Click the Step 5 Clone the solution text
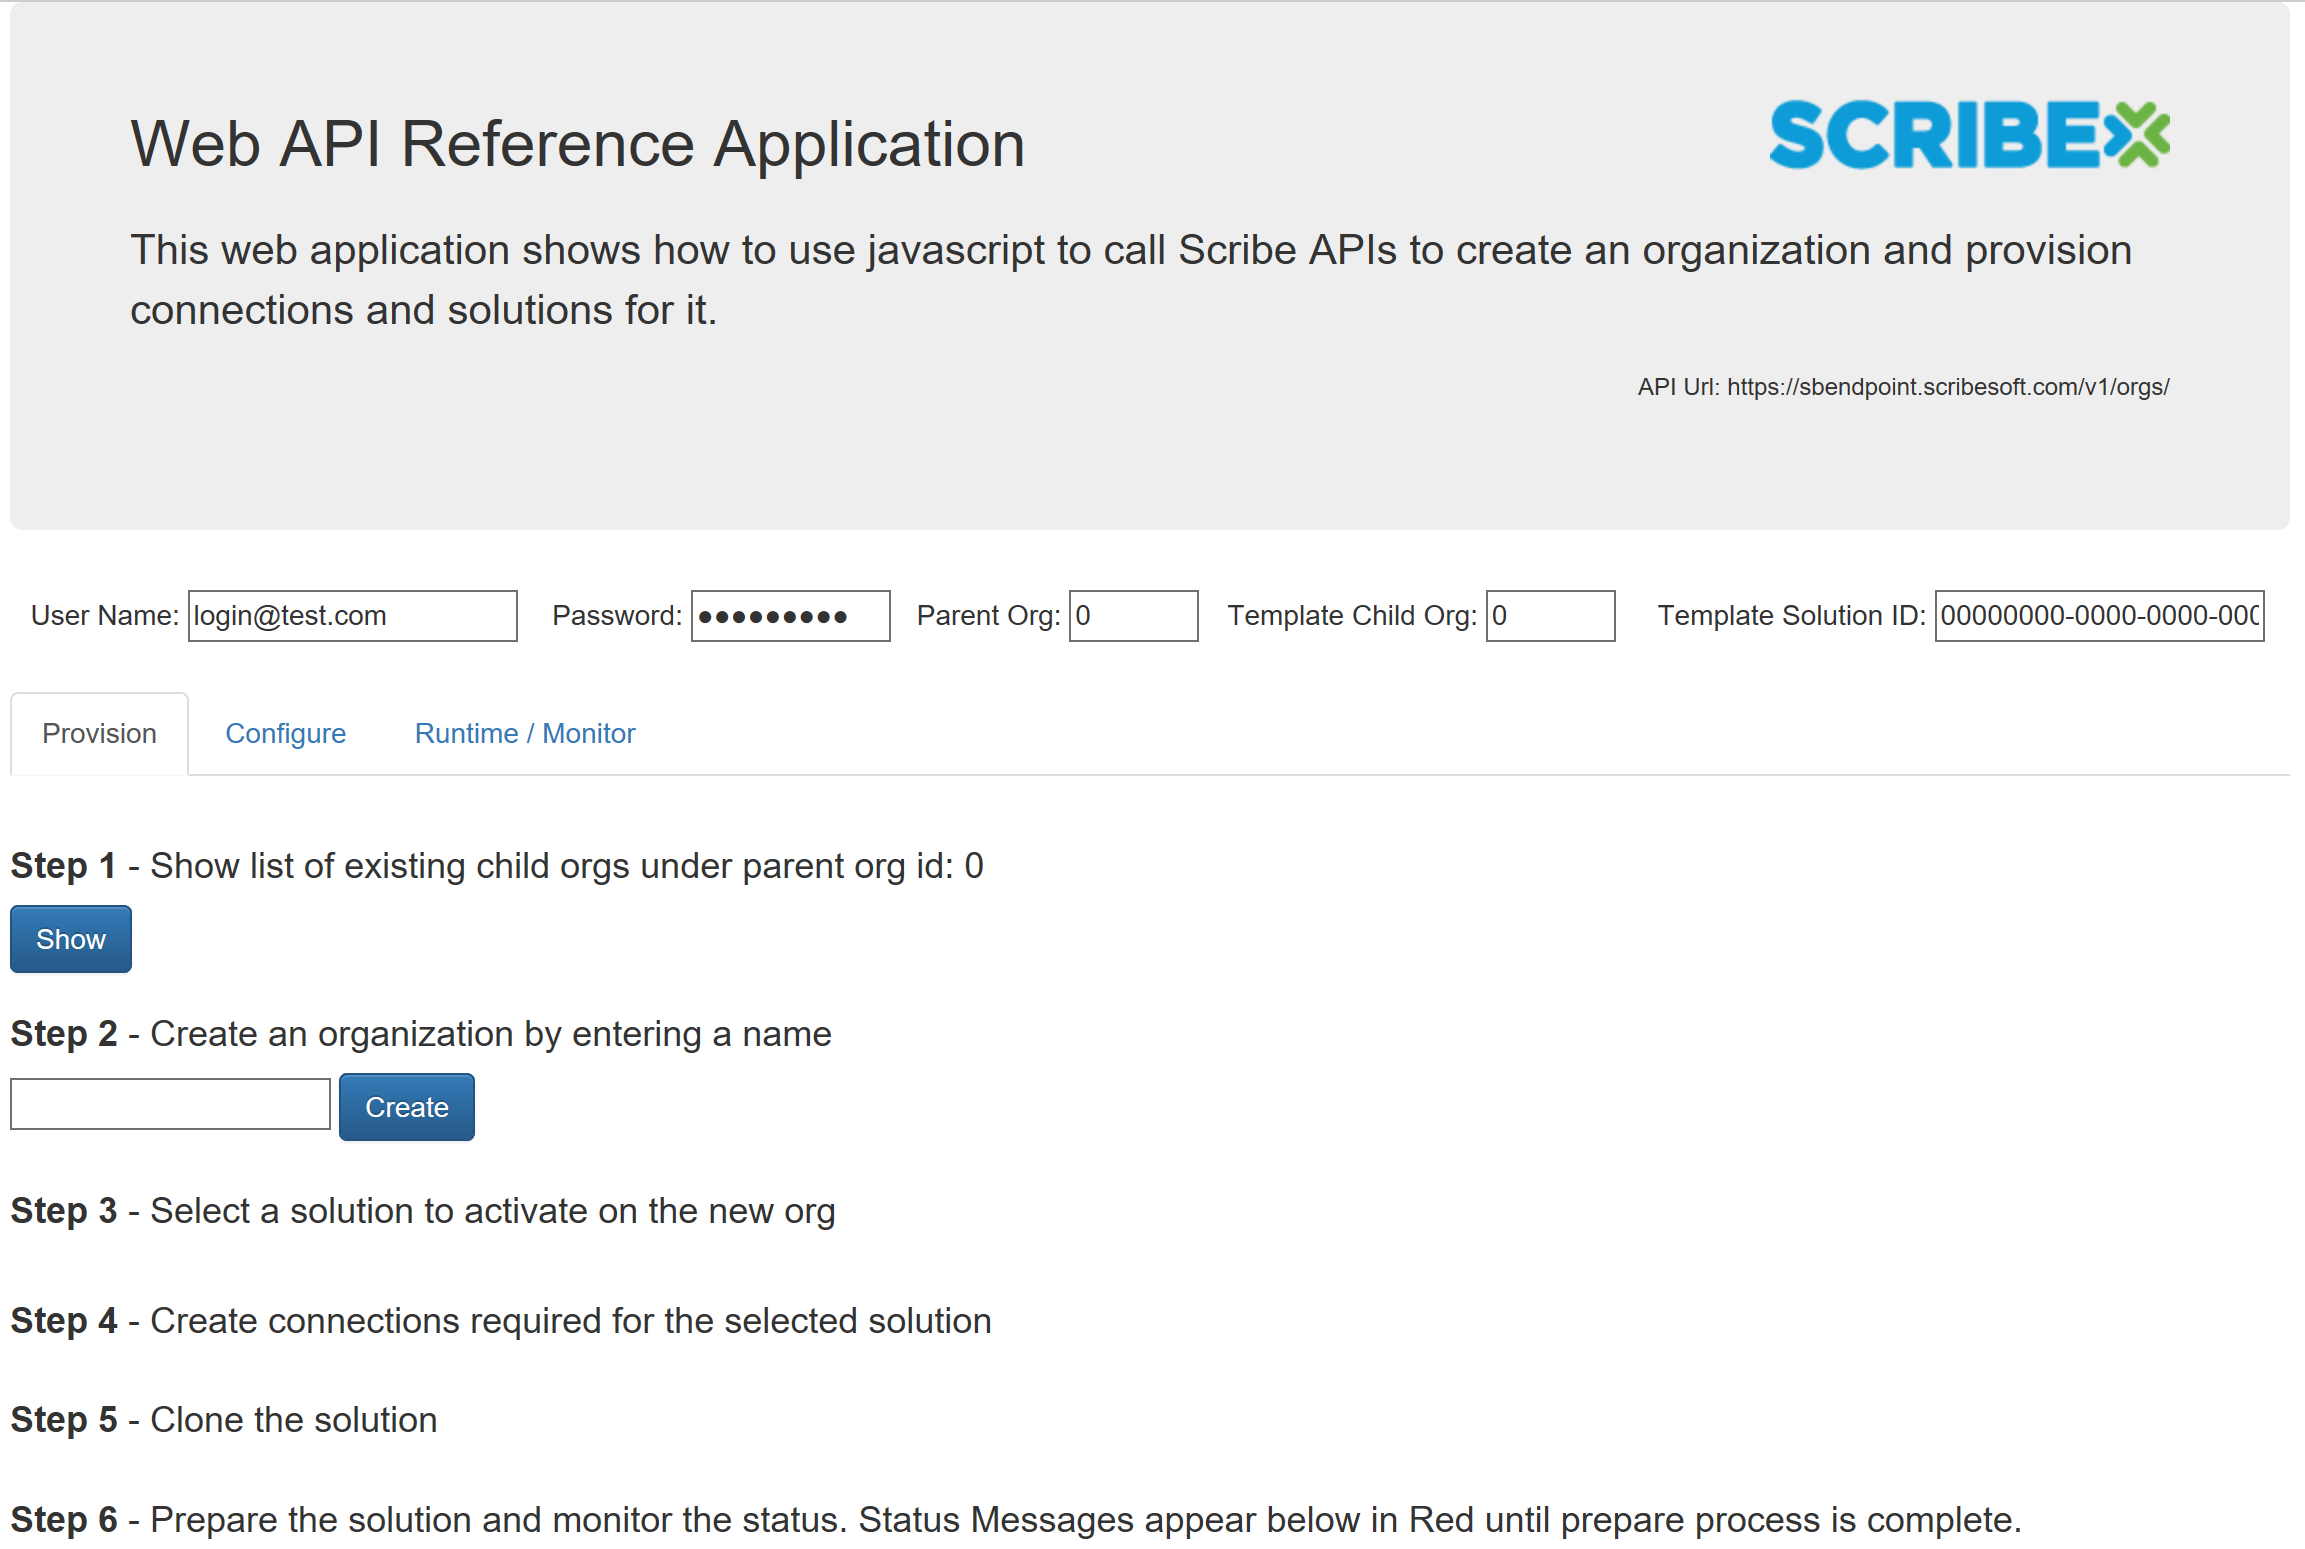This screenshot has width=2305, height=1549. pyautogui.click(x=224, y=1420)
